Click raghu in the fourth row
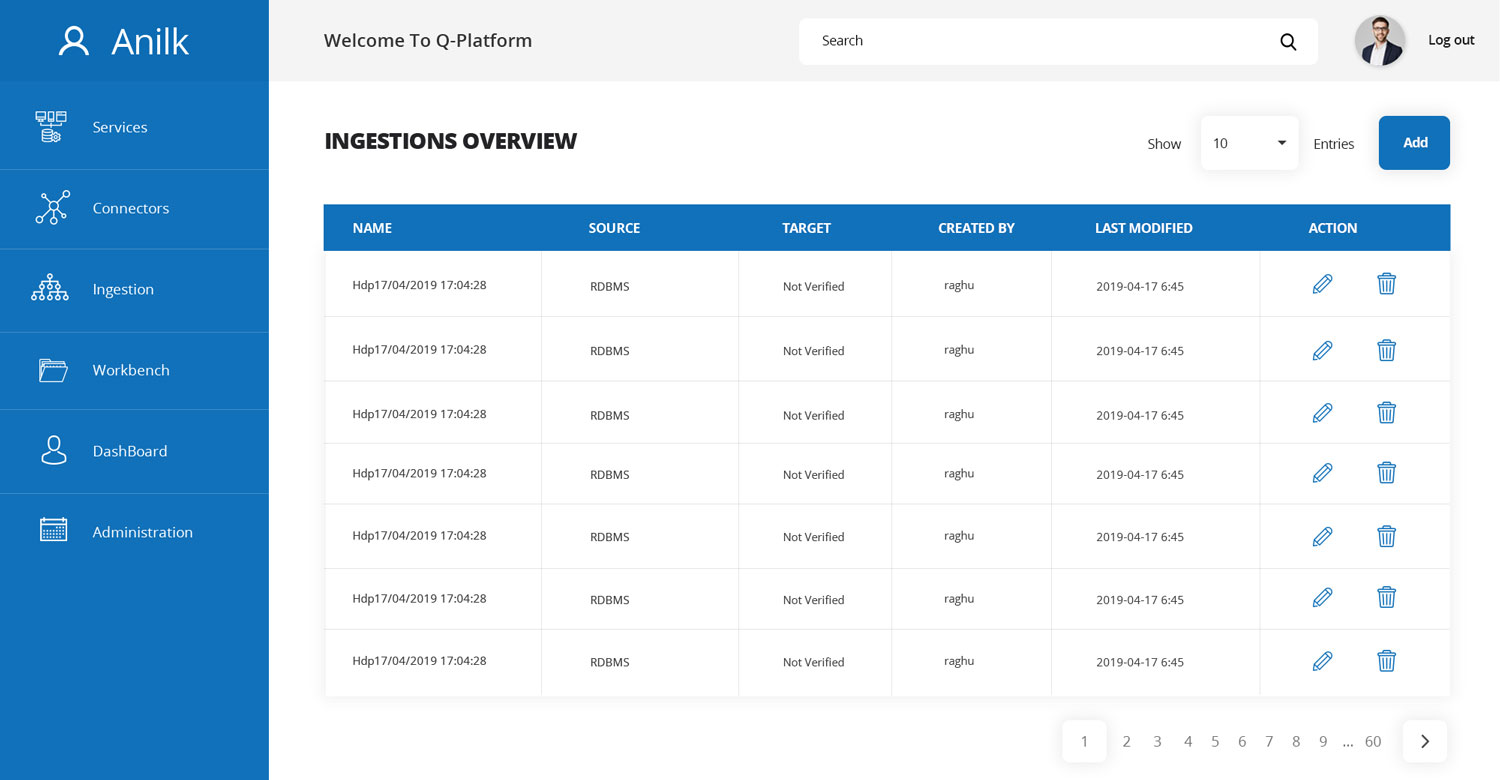The image size is (1500, 780). point(959,474)
